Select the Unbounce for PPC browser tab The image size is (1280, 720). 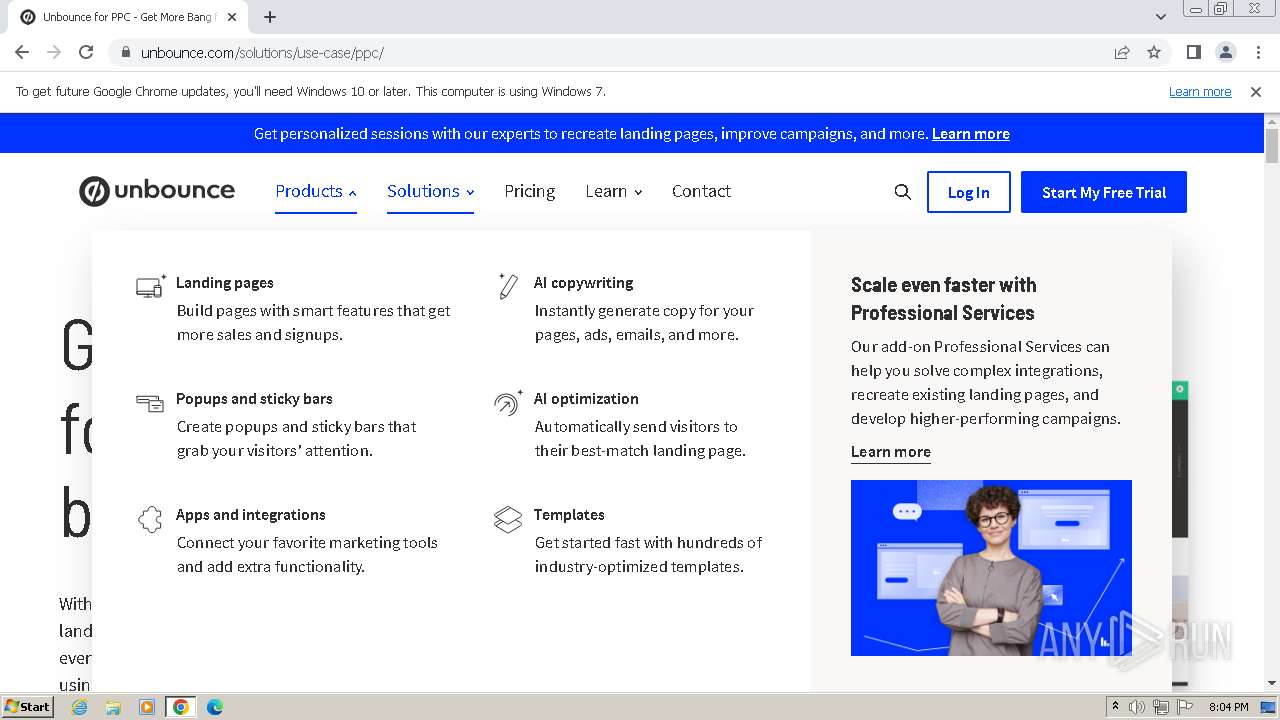tap(126, 17)
